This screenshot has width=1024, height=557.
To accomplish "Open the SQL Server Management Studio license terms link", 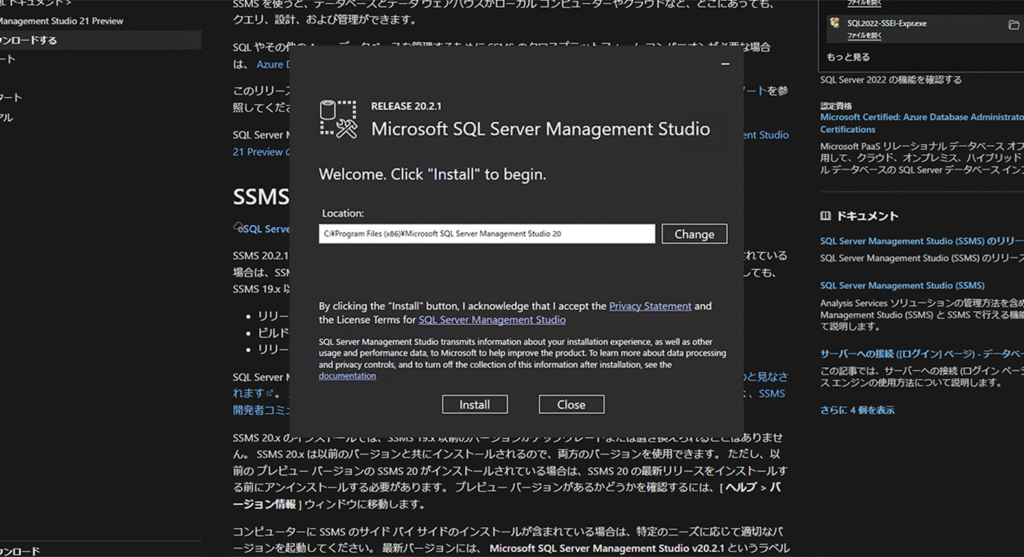I will tap(492, 319).
